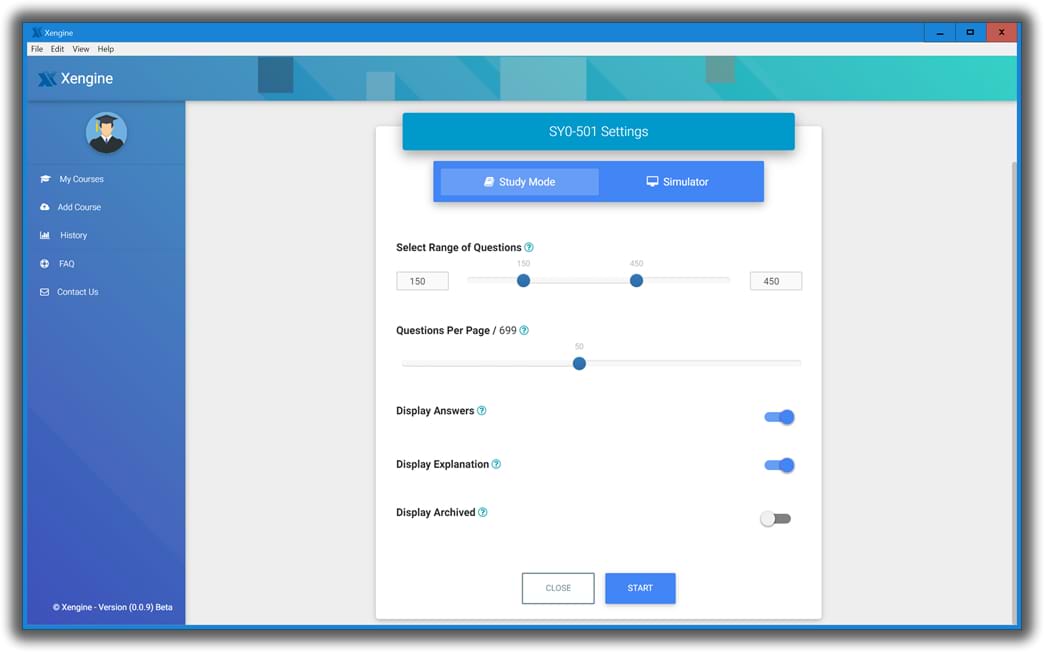Close the Xengine window
This screenshot has width=1044, height=652.
pyautogui.click(x=1001, y=33)
